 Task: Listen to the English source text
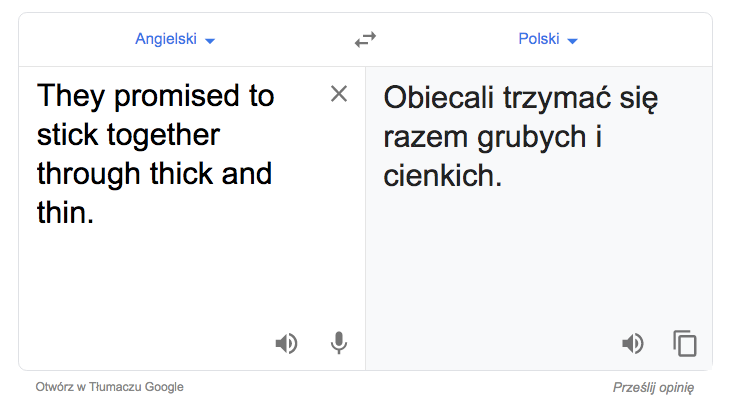(286, 344)
